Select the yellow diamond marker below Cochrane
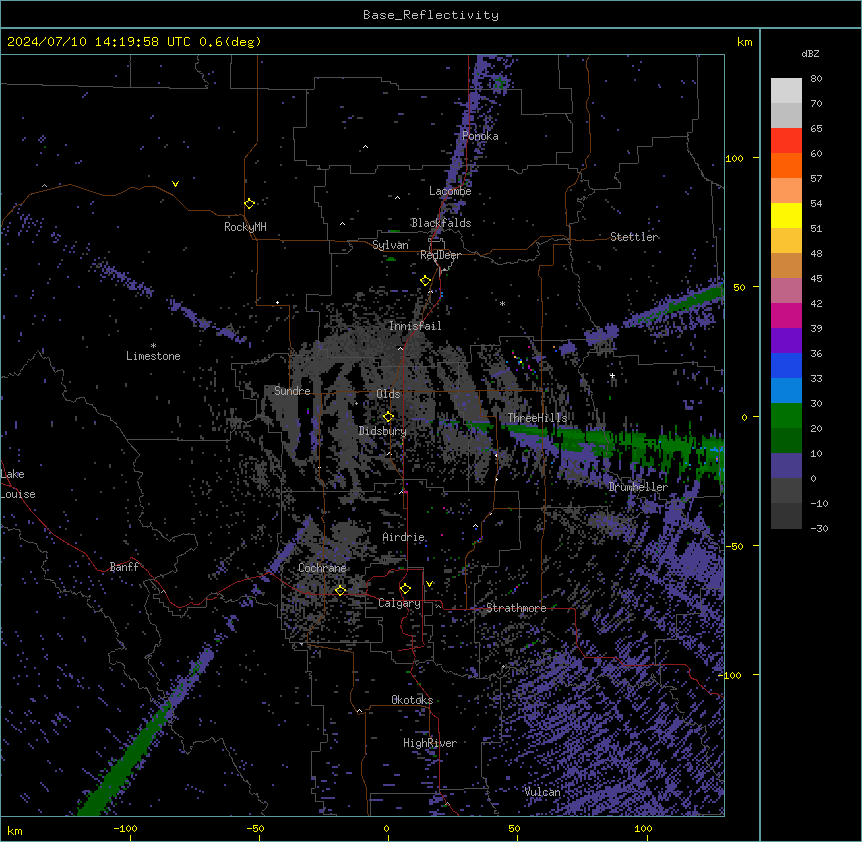 point(340,591)
